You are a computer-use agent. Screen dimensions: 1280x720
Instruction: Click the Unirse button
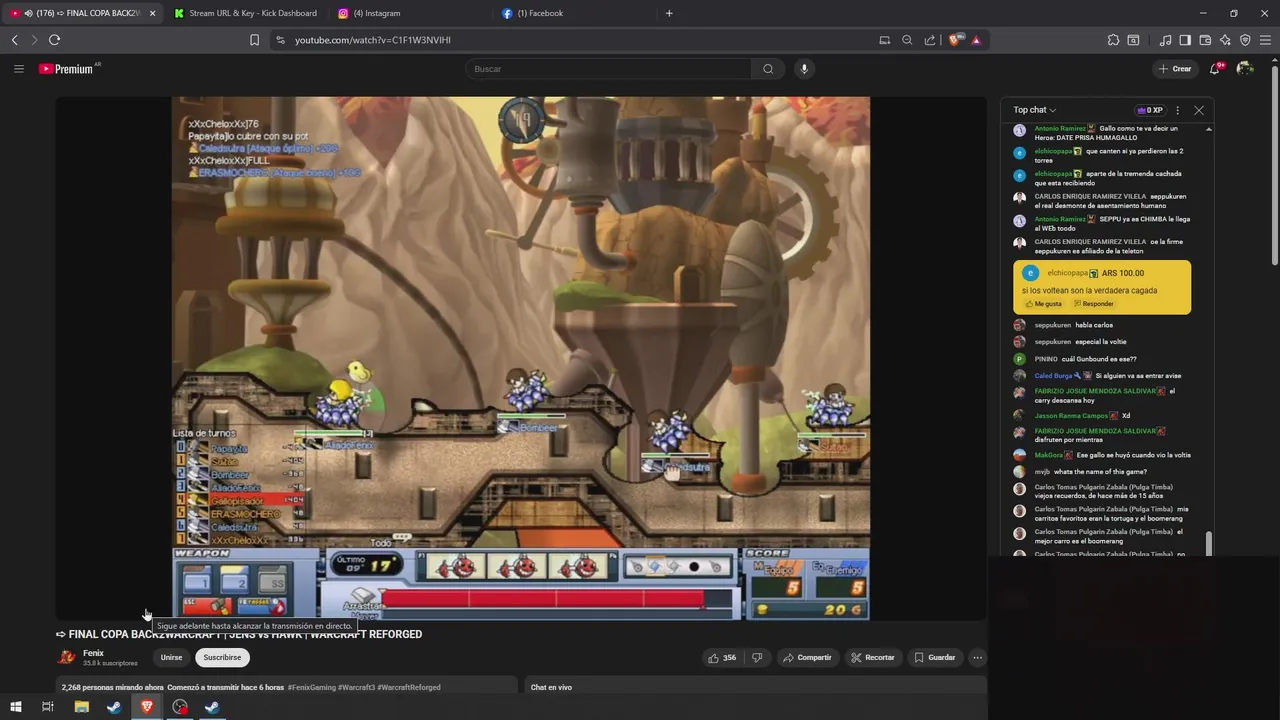(172, 657)
